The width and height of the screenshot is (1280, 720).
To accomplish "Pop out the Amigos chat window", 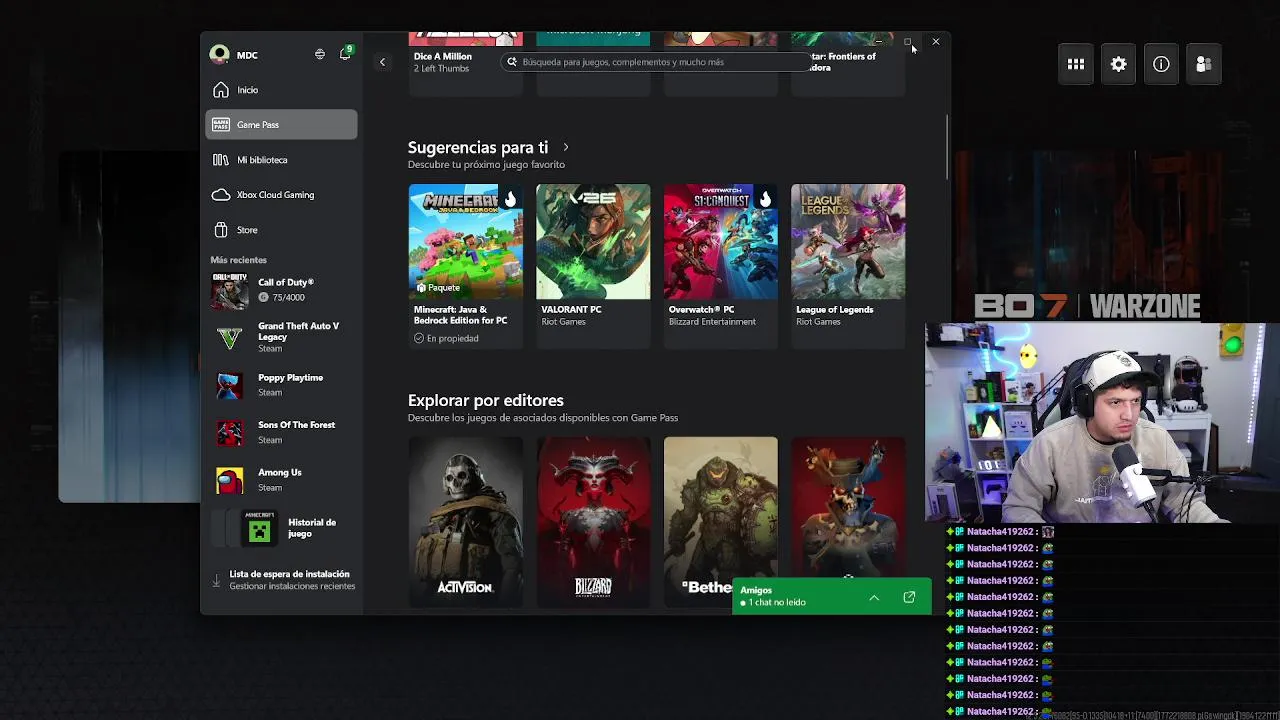I will click(x=909, y=598).
